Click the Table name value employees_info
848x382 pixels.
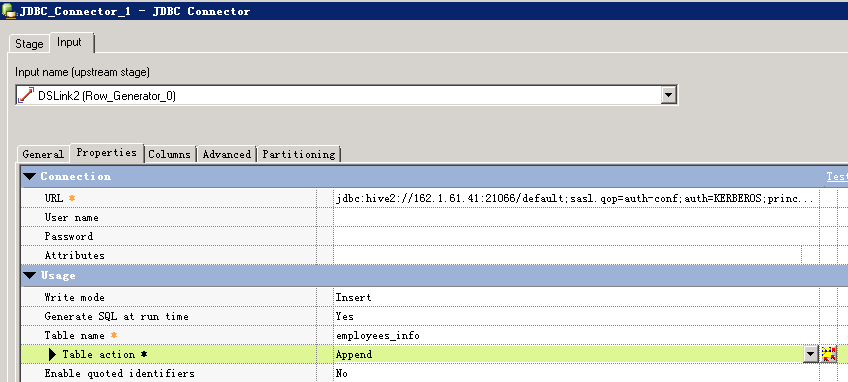coord(377,335)
